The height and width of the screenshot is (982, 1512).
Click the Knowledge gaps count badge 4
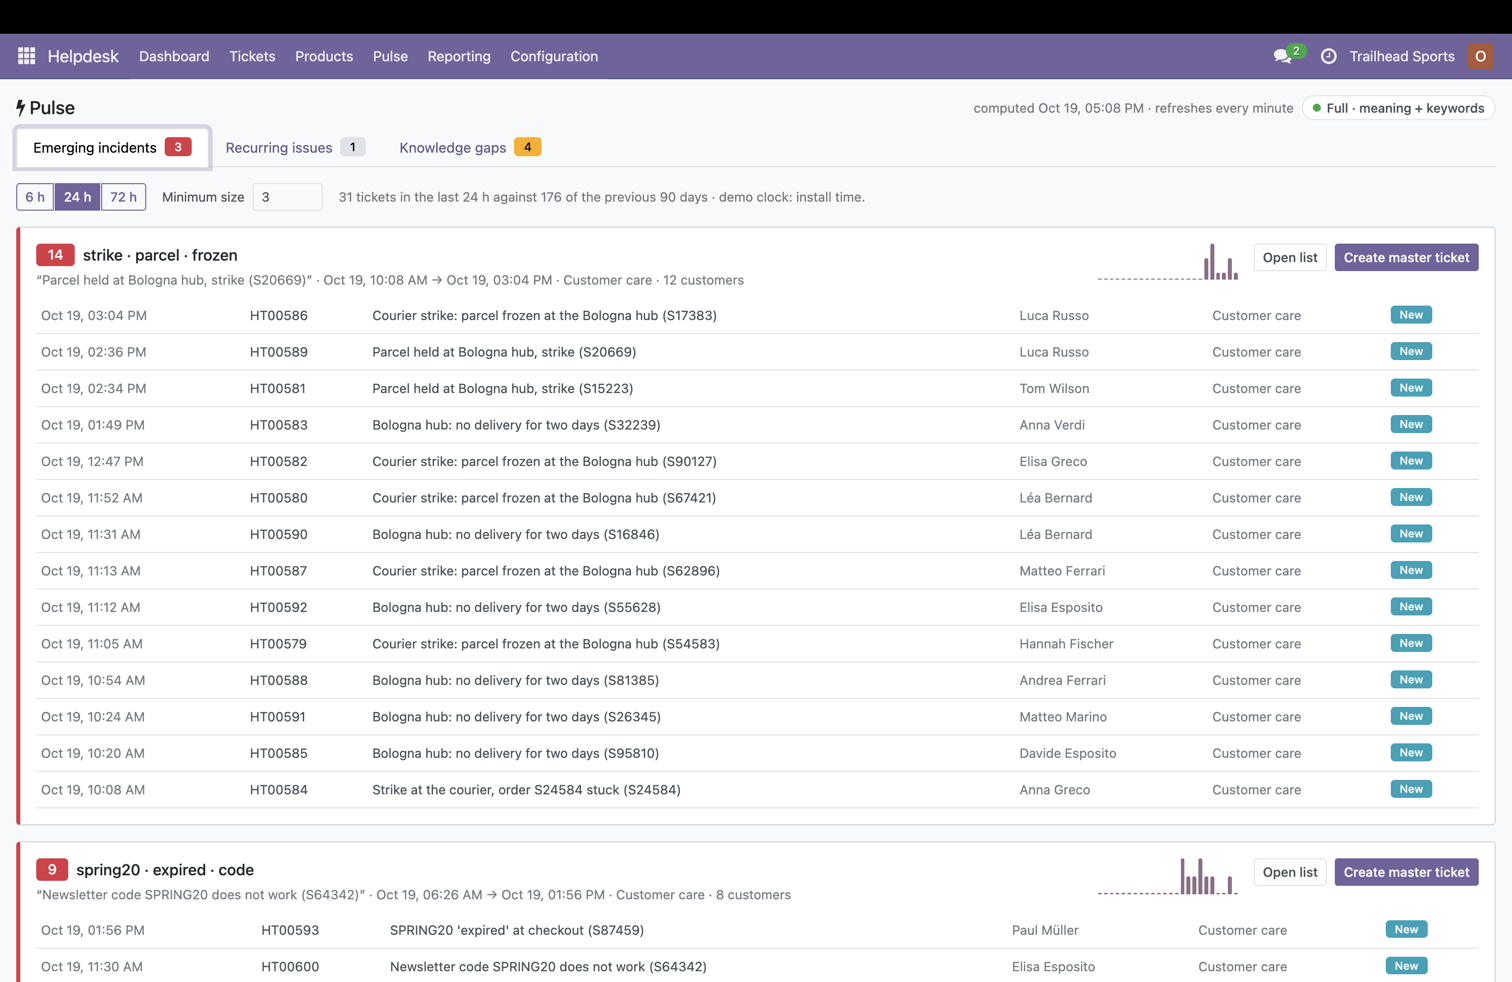tap(527, 147)
